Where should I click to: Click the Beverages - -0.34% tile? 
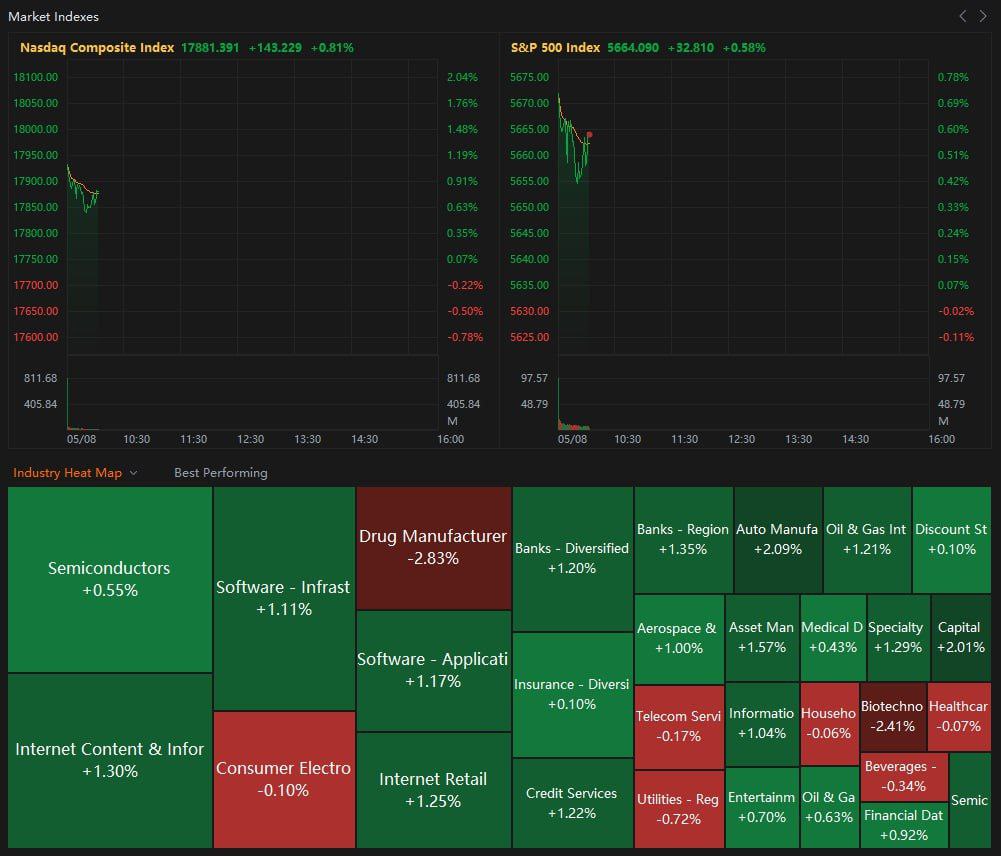[903, 777]
